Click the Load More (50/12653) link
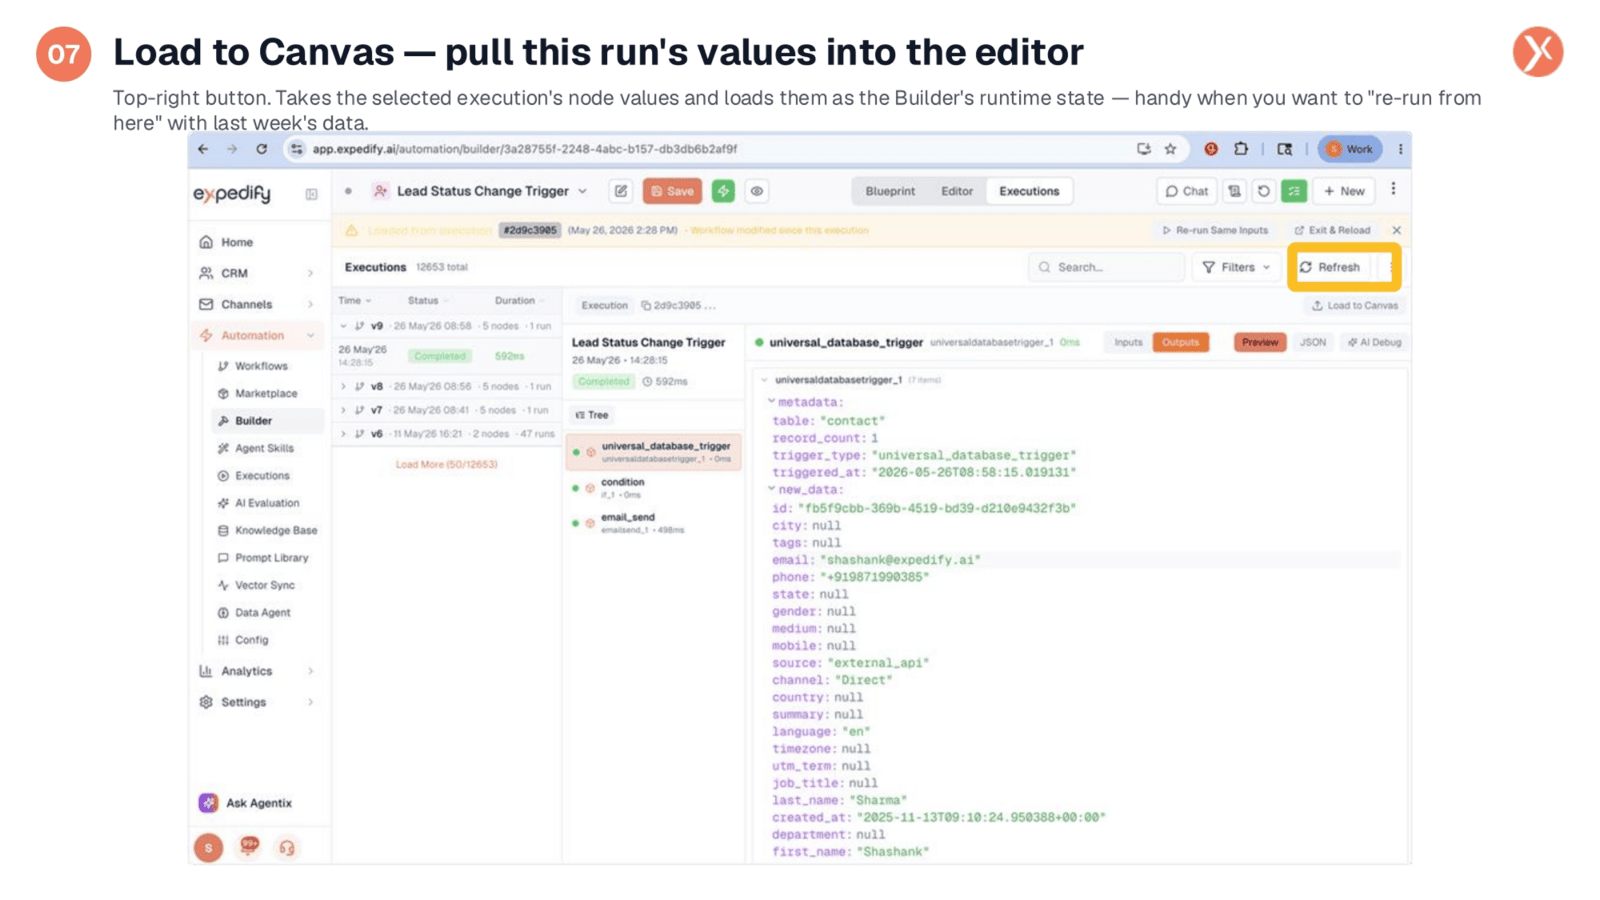Viewport: 1600px width, 900px height. point(446,464)
